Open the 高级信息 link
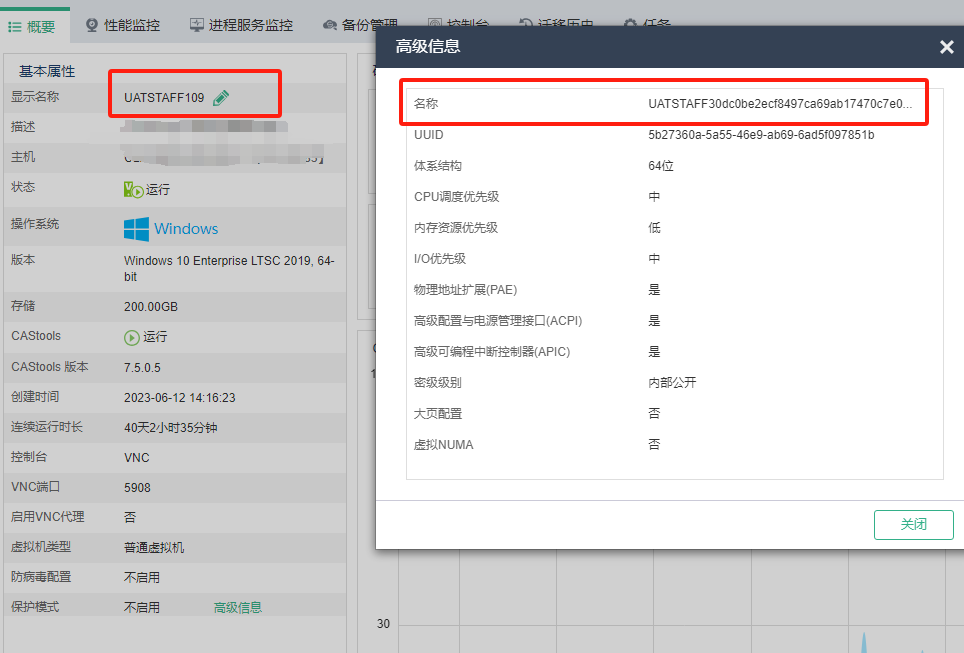This screenshot has height=653, width=964. click(238, 607)
